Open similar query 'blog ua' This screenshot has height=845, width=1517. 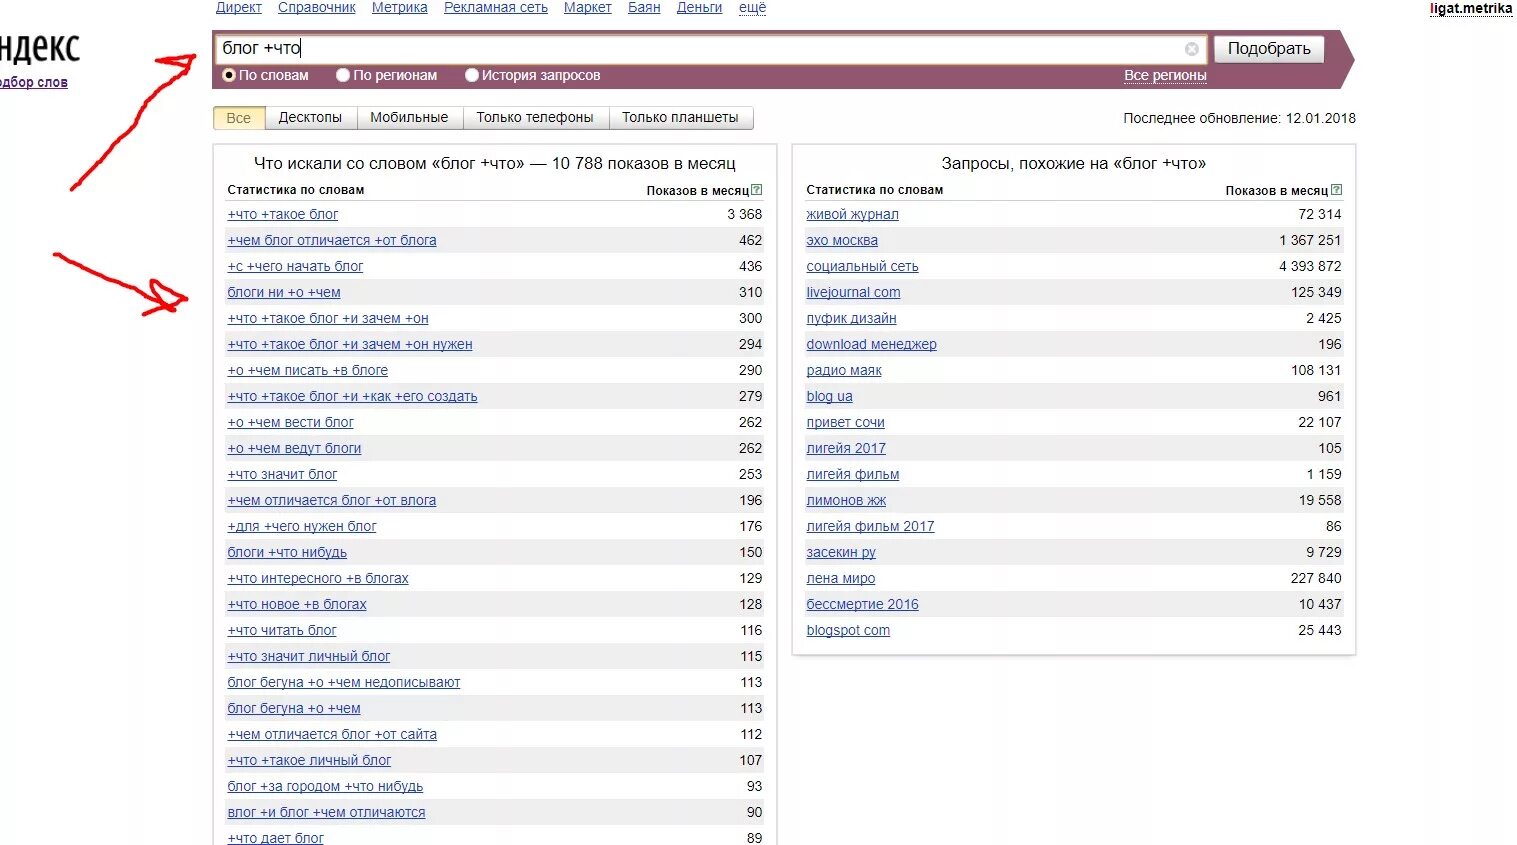[829, 396]
